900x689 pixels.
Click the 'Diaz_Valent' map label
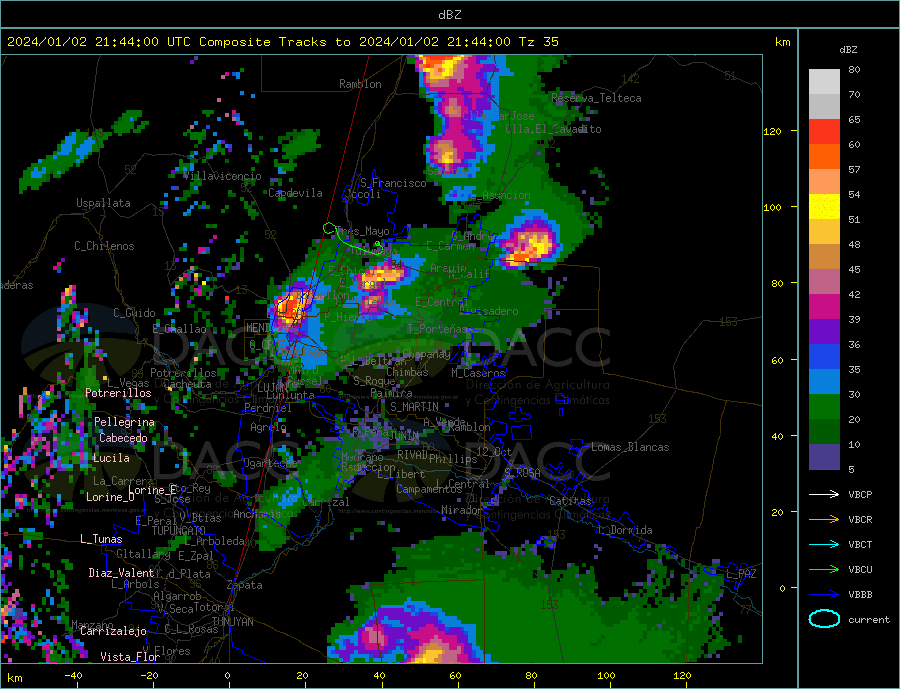point(121,573)
